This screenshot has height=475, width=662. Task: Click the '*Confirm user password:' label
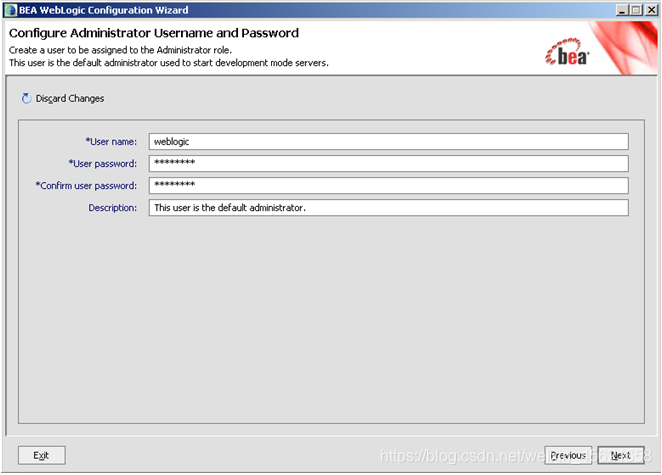[86, 185]
